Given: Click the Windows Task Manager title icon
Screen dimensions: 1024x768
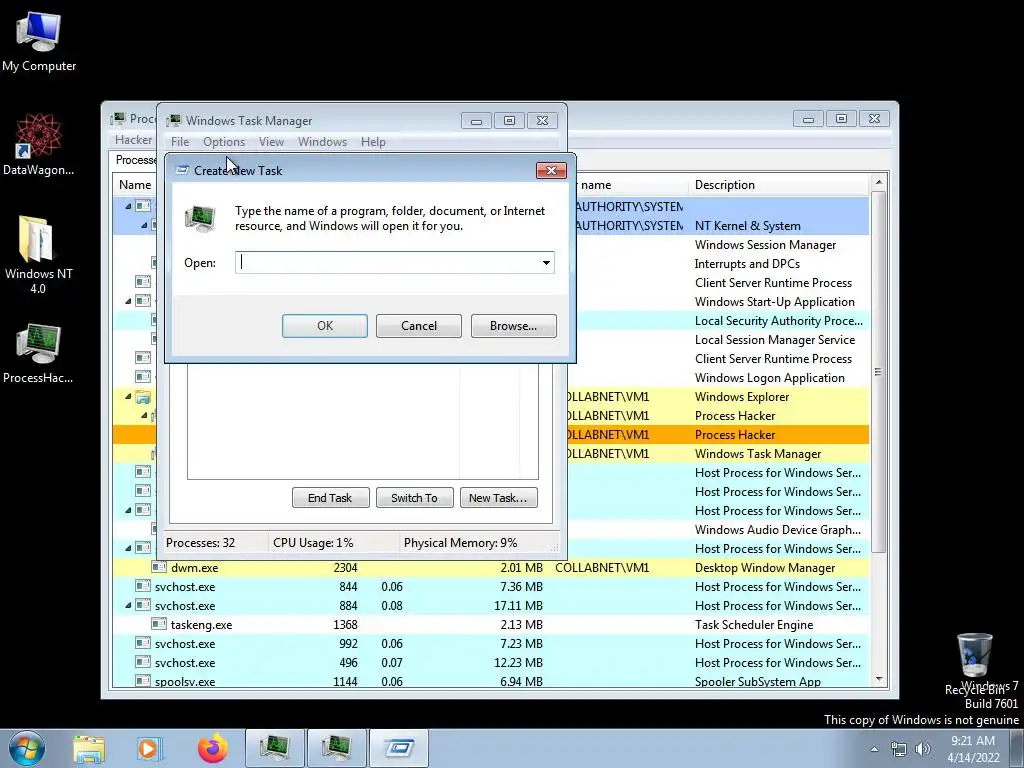Looking at the screenshot, I should 174,121.
